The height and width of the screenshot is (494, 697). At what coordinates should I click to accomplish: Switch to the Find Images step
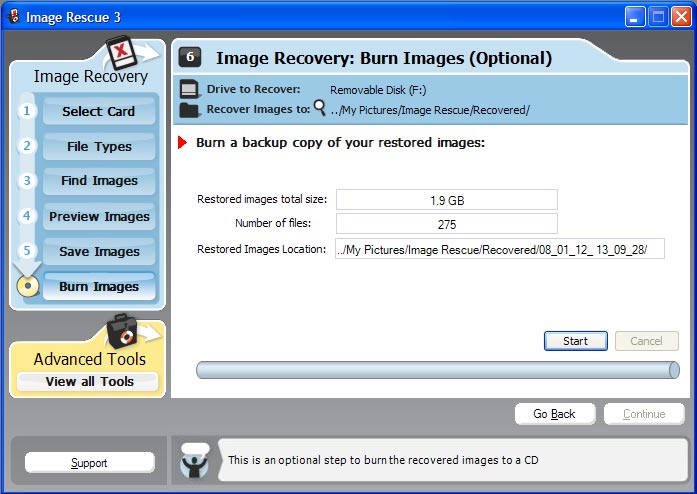coord(98,181)
